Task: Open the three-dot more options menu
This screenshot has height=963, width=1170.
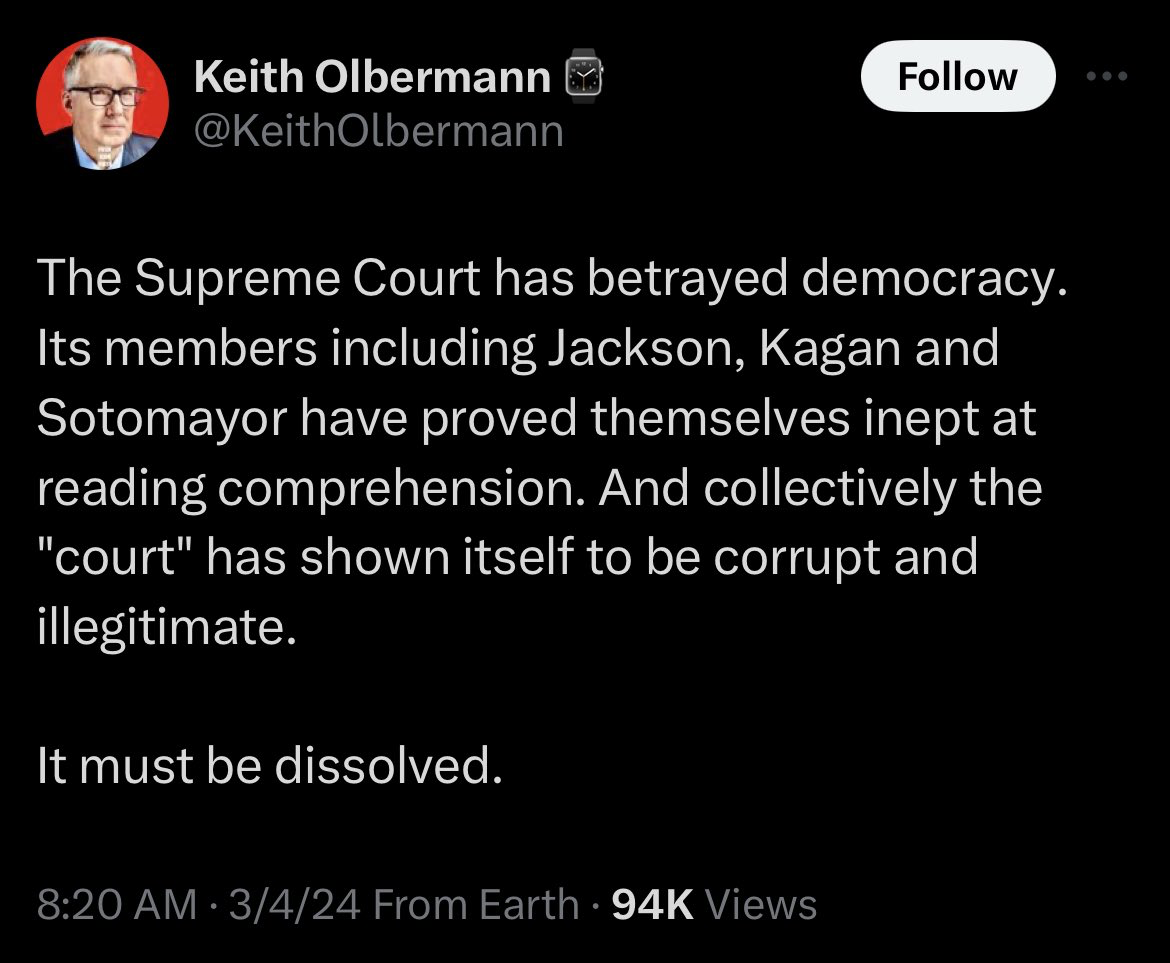Action: [x=1109, y=77]
